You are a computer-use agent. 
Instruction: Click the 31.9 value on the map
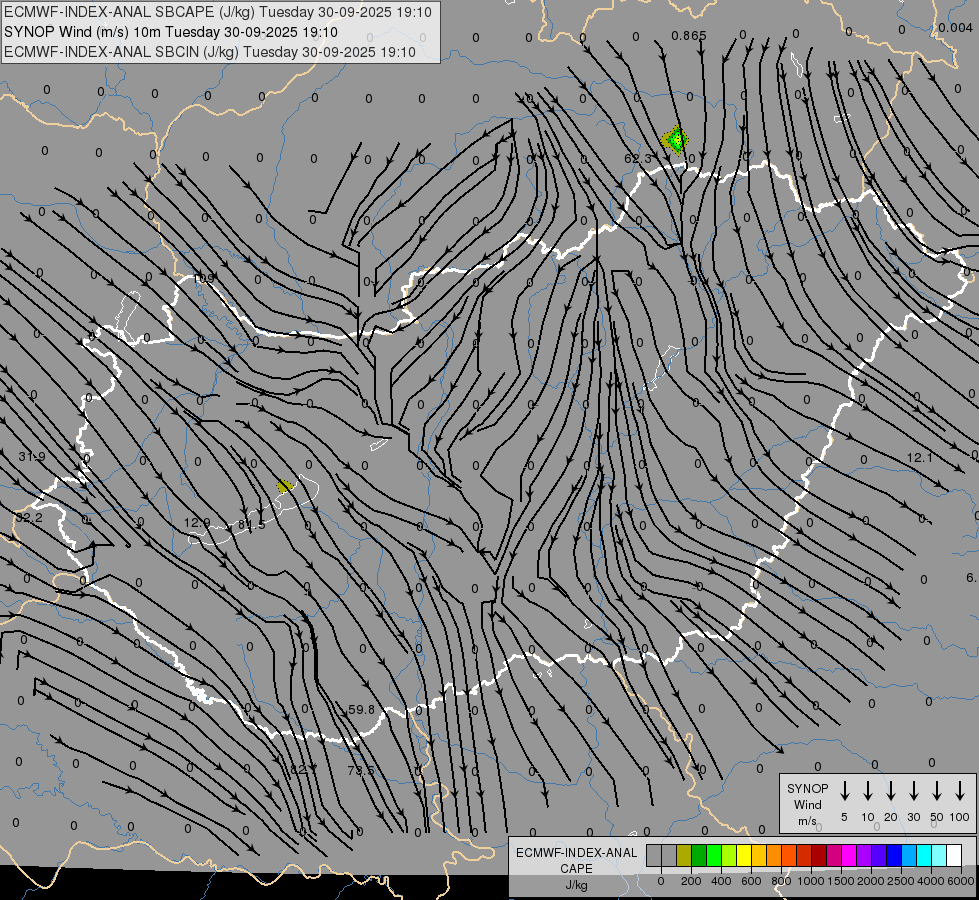pos(32,457)
